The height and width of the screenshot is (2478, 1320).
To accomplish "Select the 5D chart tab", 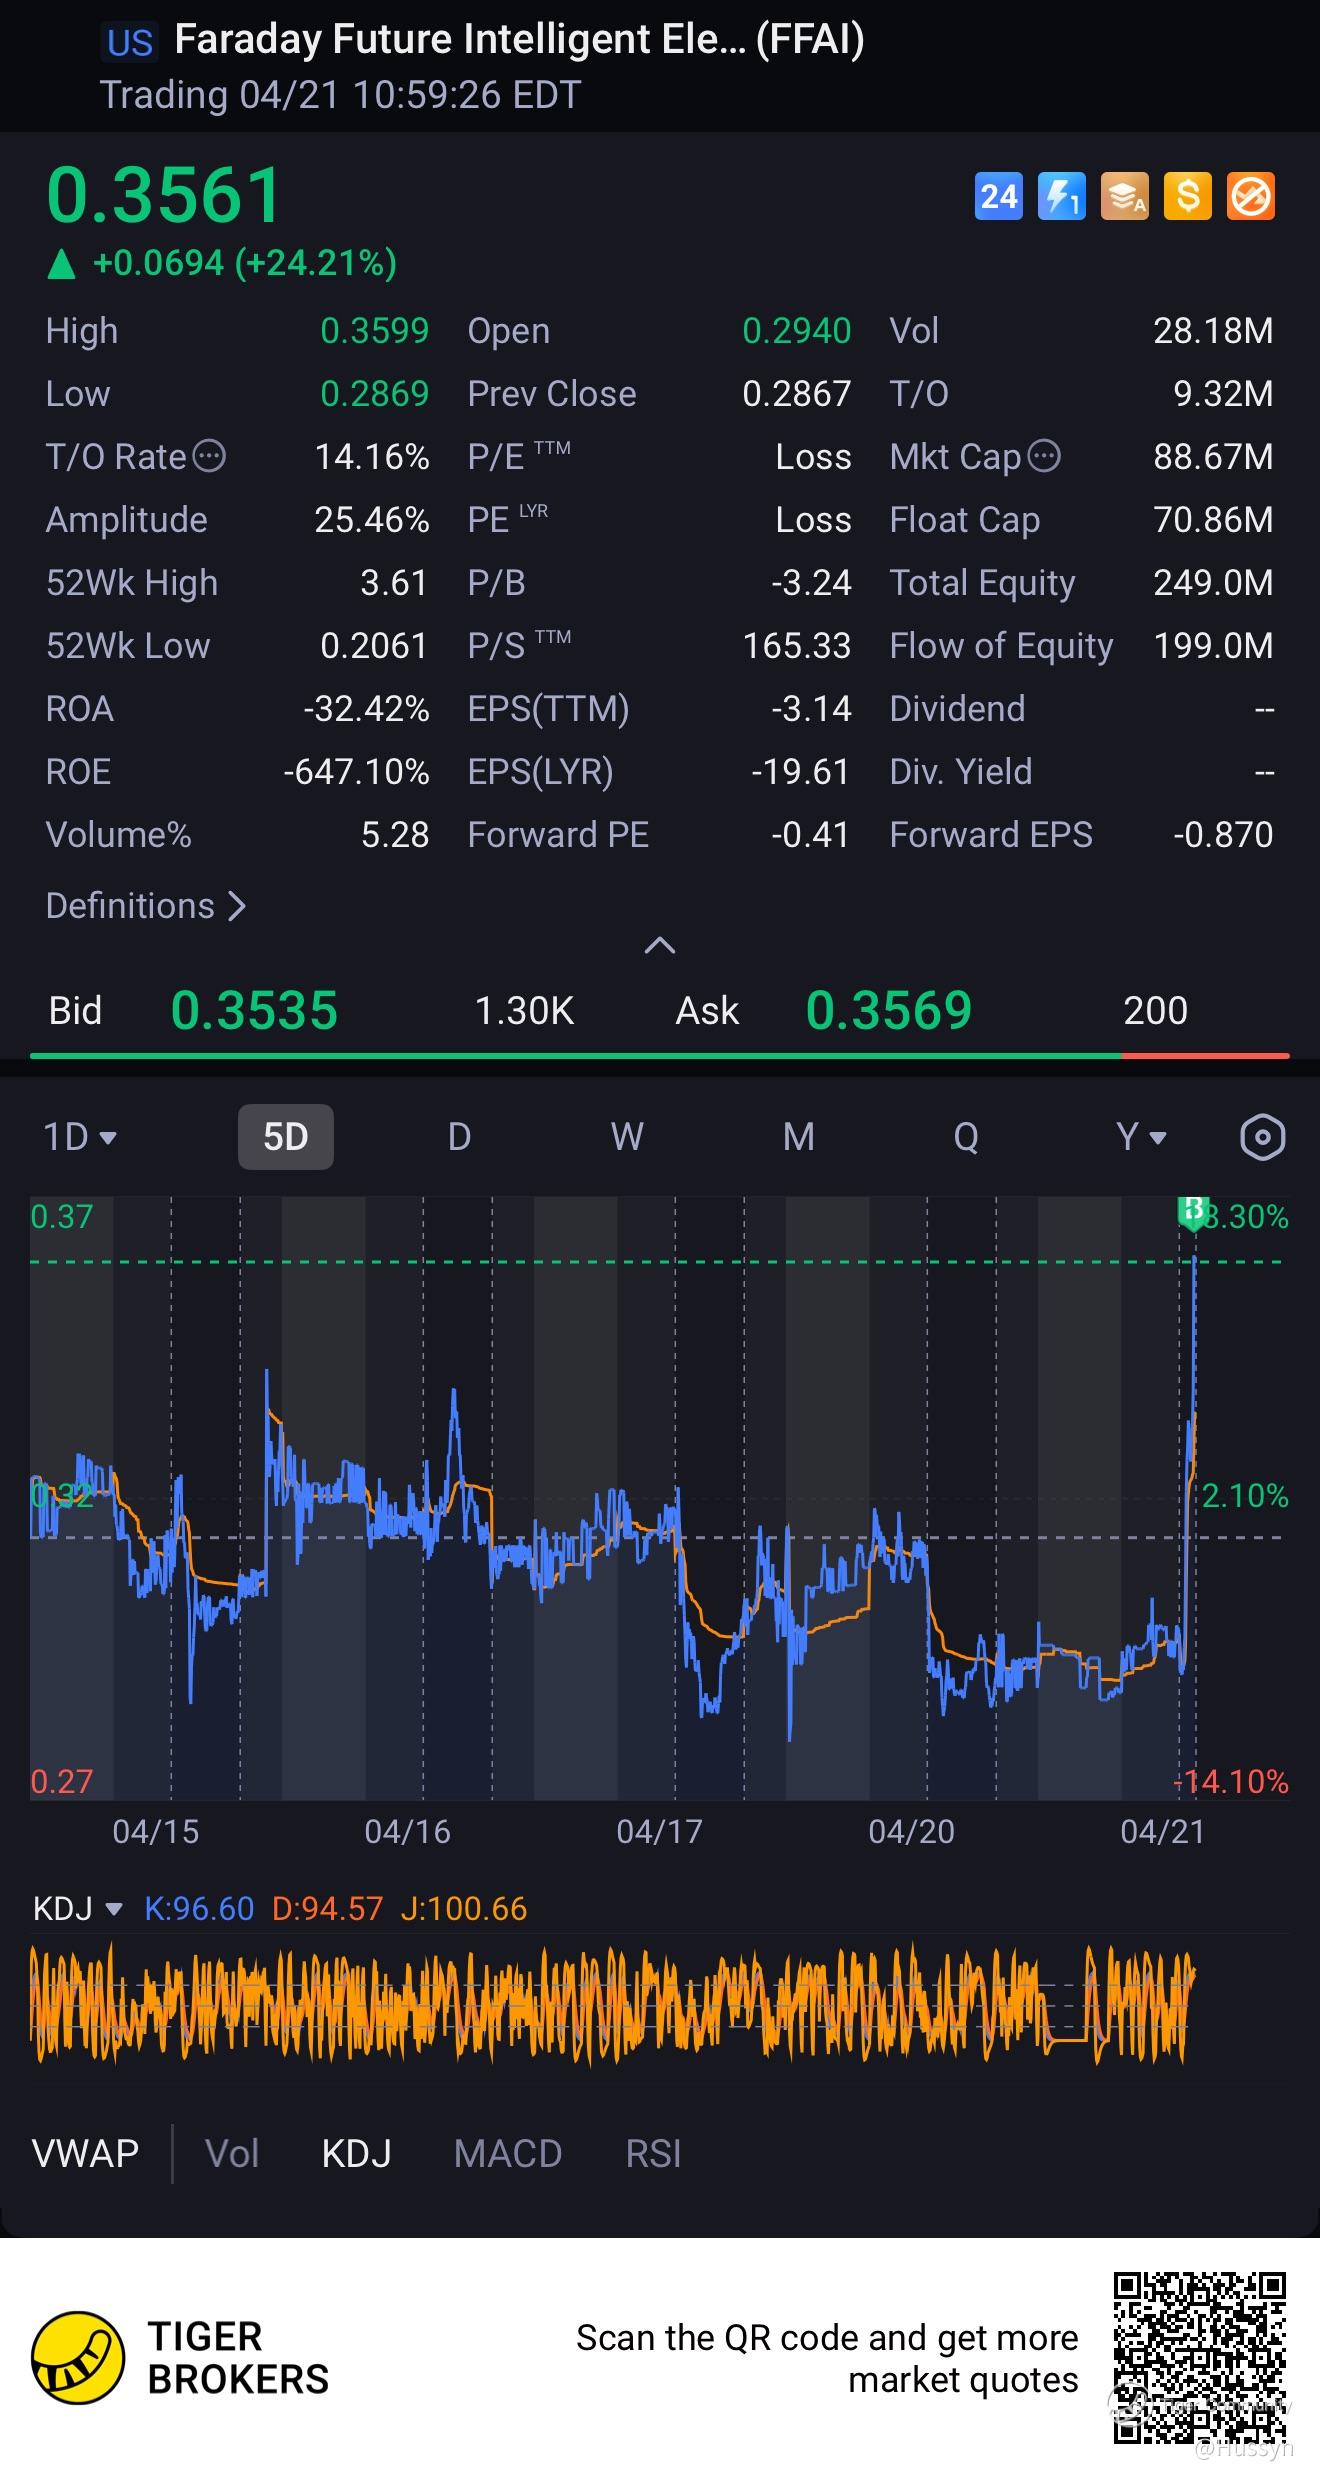I will pyautogui.click(x=285, y=1137).
